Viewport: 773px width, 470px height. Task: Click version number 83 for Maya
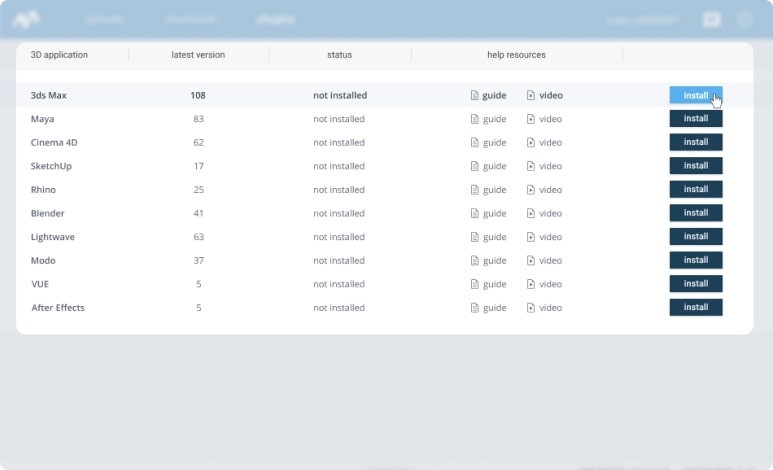pos(199,119)
